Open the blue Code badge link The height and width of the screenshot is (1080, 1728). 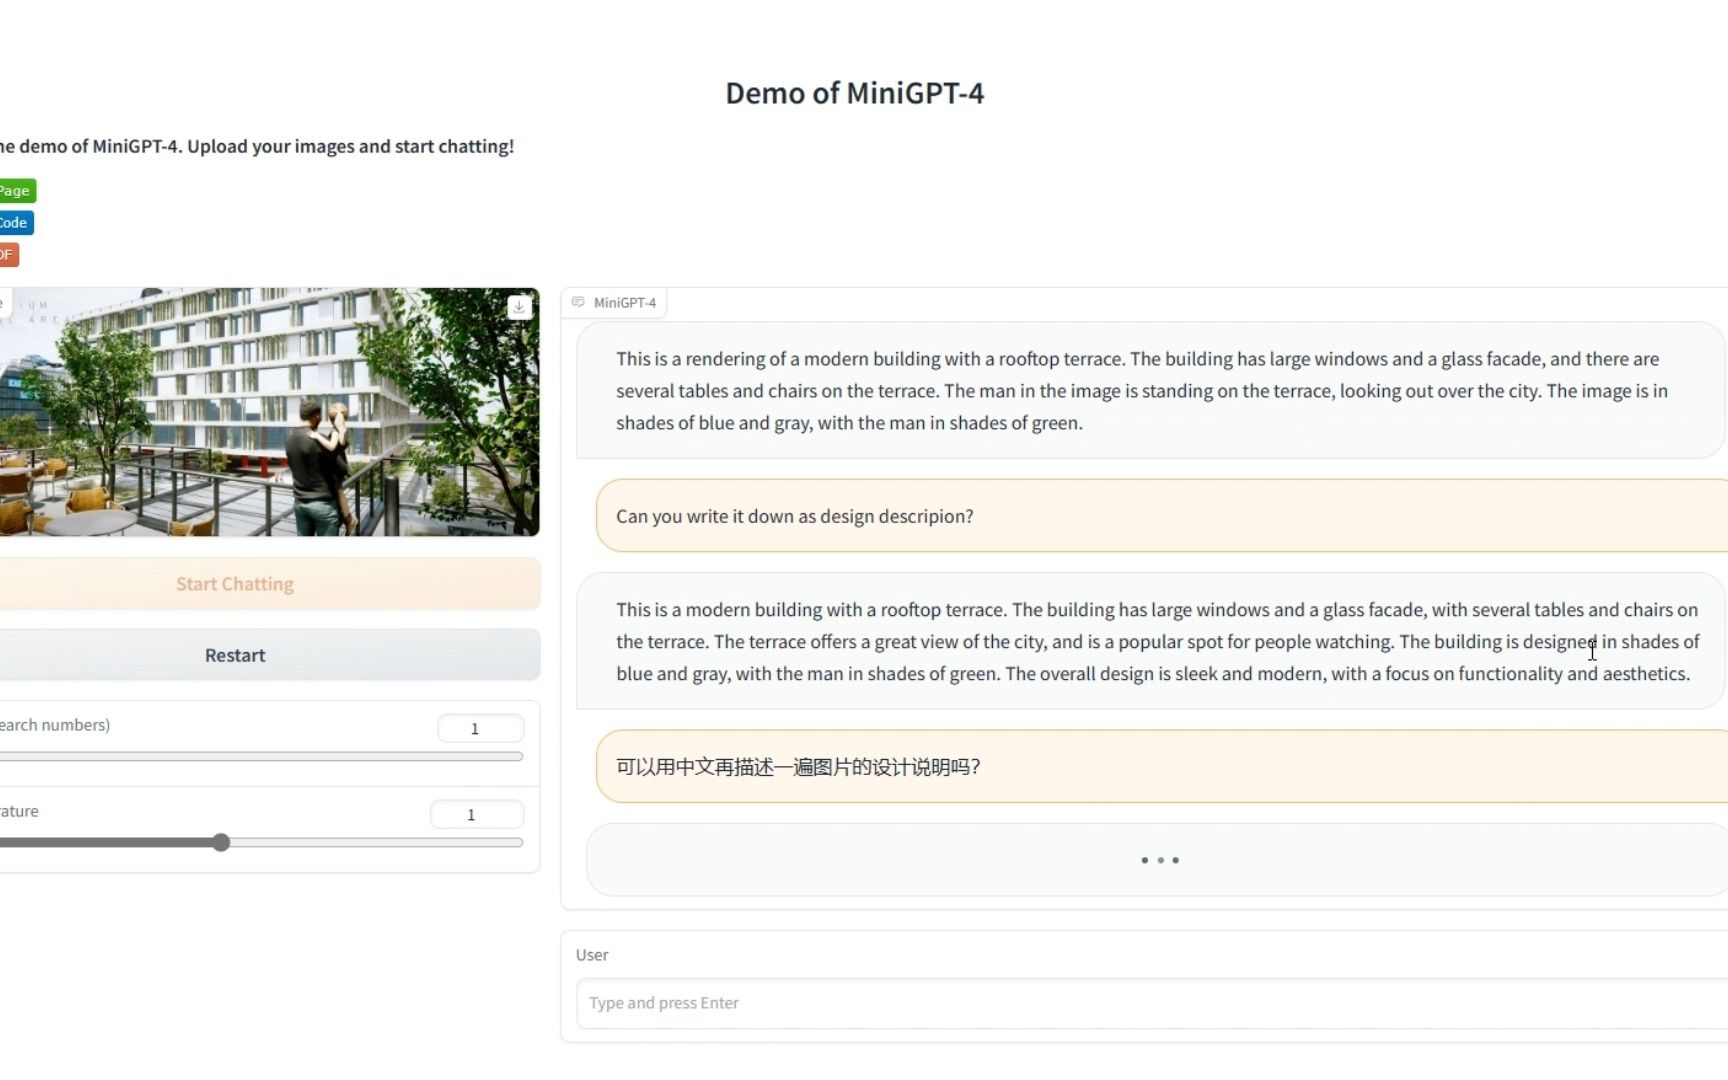16,222
